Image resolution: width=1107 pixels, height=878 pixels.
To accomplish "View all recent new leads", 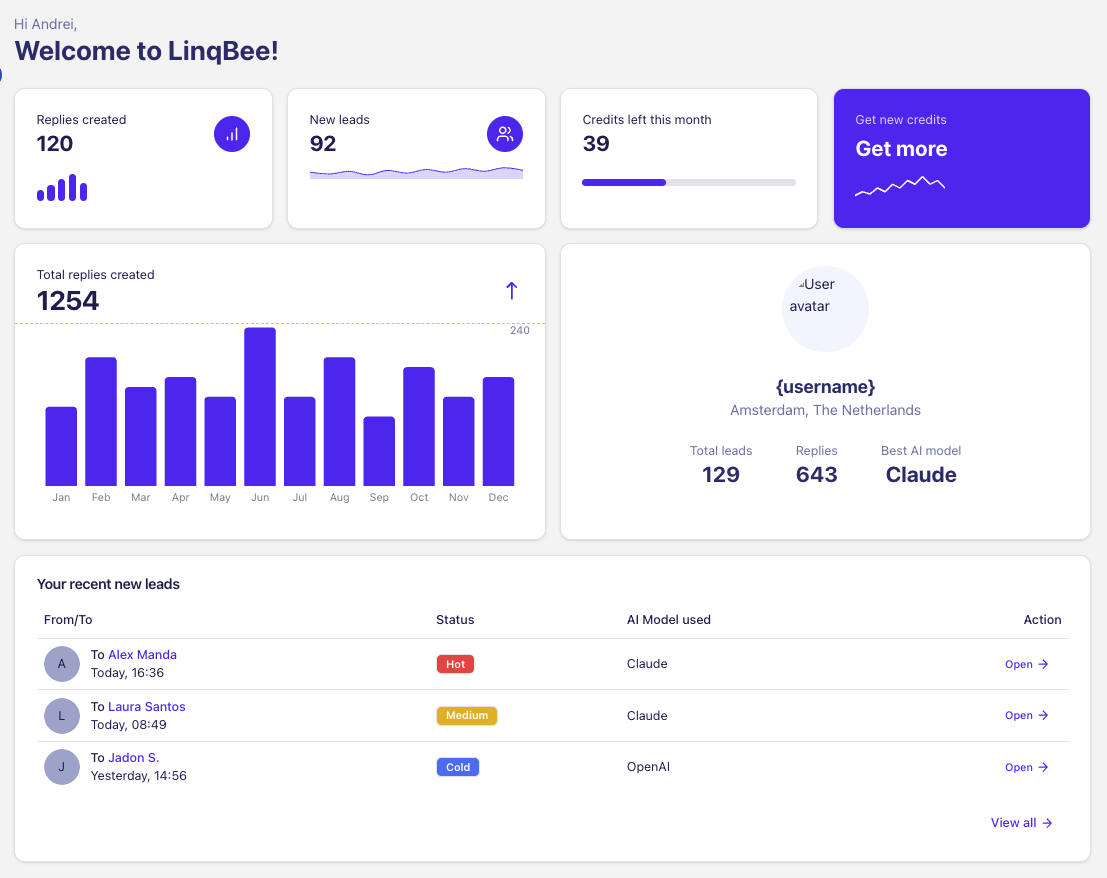I will coord(1021,823).
